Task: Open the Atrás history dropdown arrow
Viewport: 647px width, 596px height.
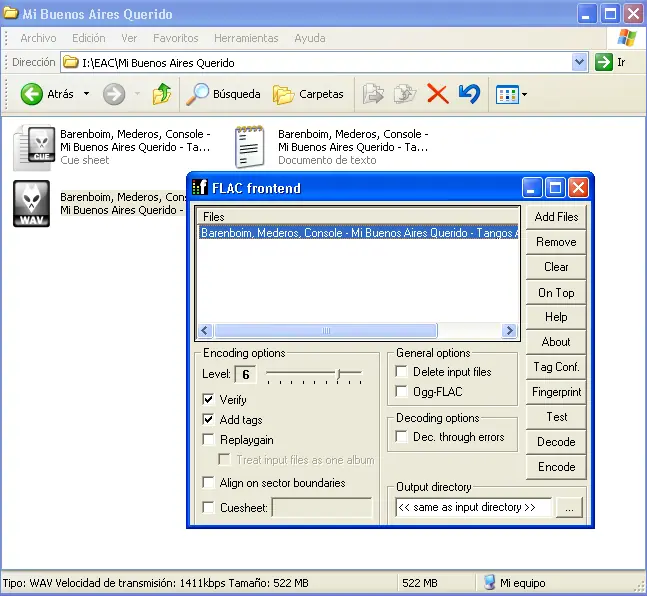Action: click(86, 94)
